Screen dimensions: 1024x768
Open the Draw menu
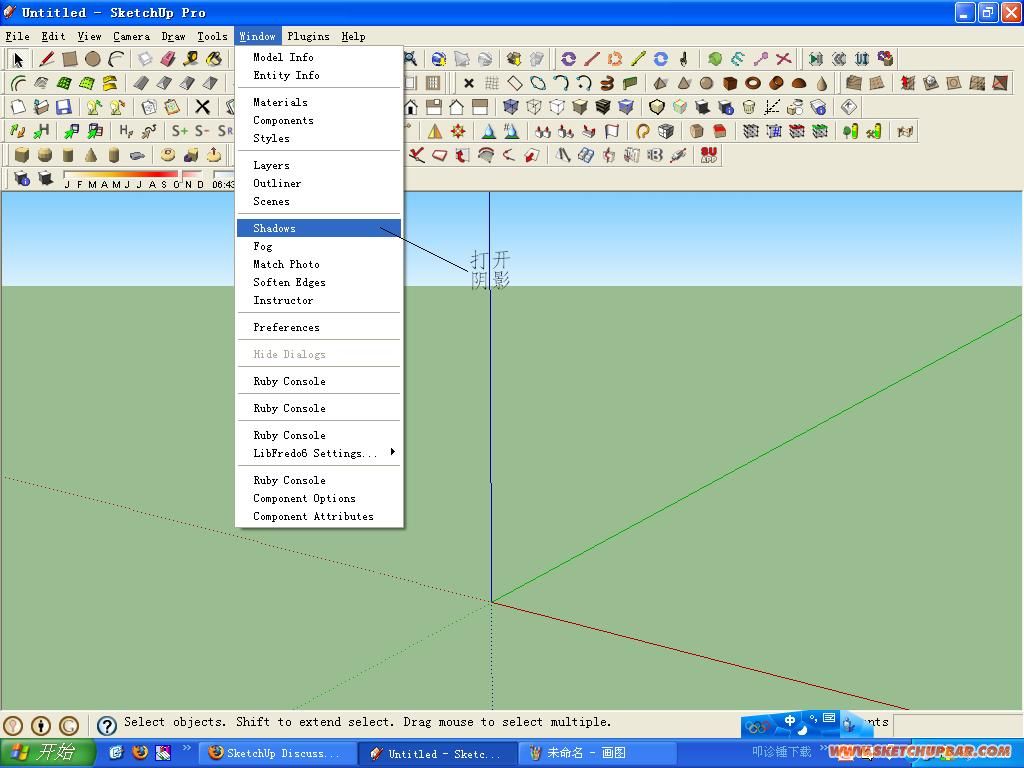(x=173, y=37)
